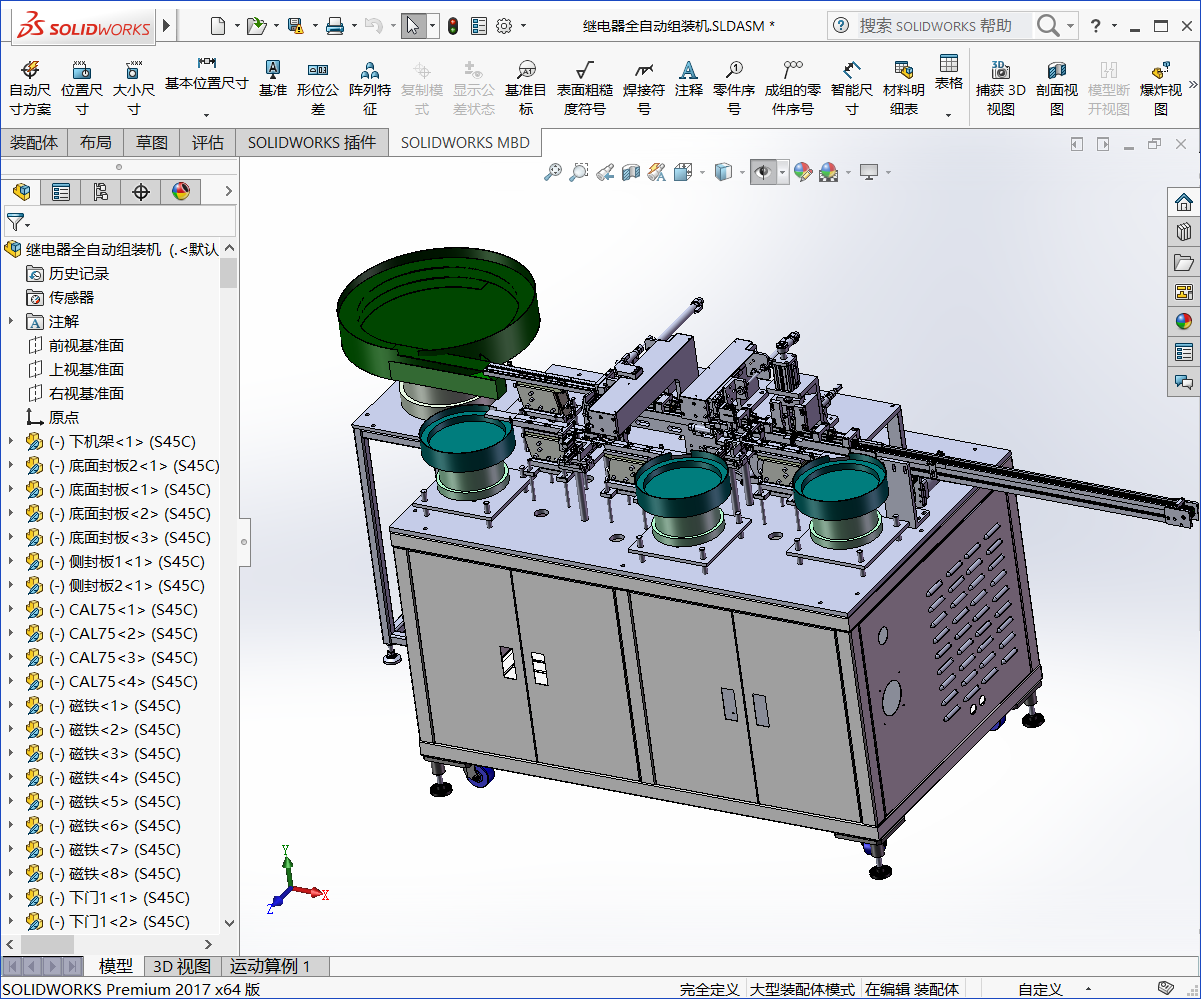The width and height of the screenshot is (1201, 999).
Task: Click the previous view icon
Action: point(605,173)
